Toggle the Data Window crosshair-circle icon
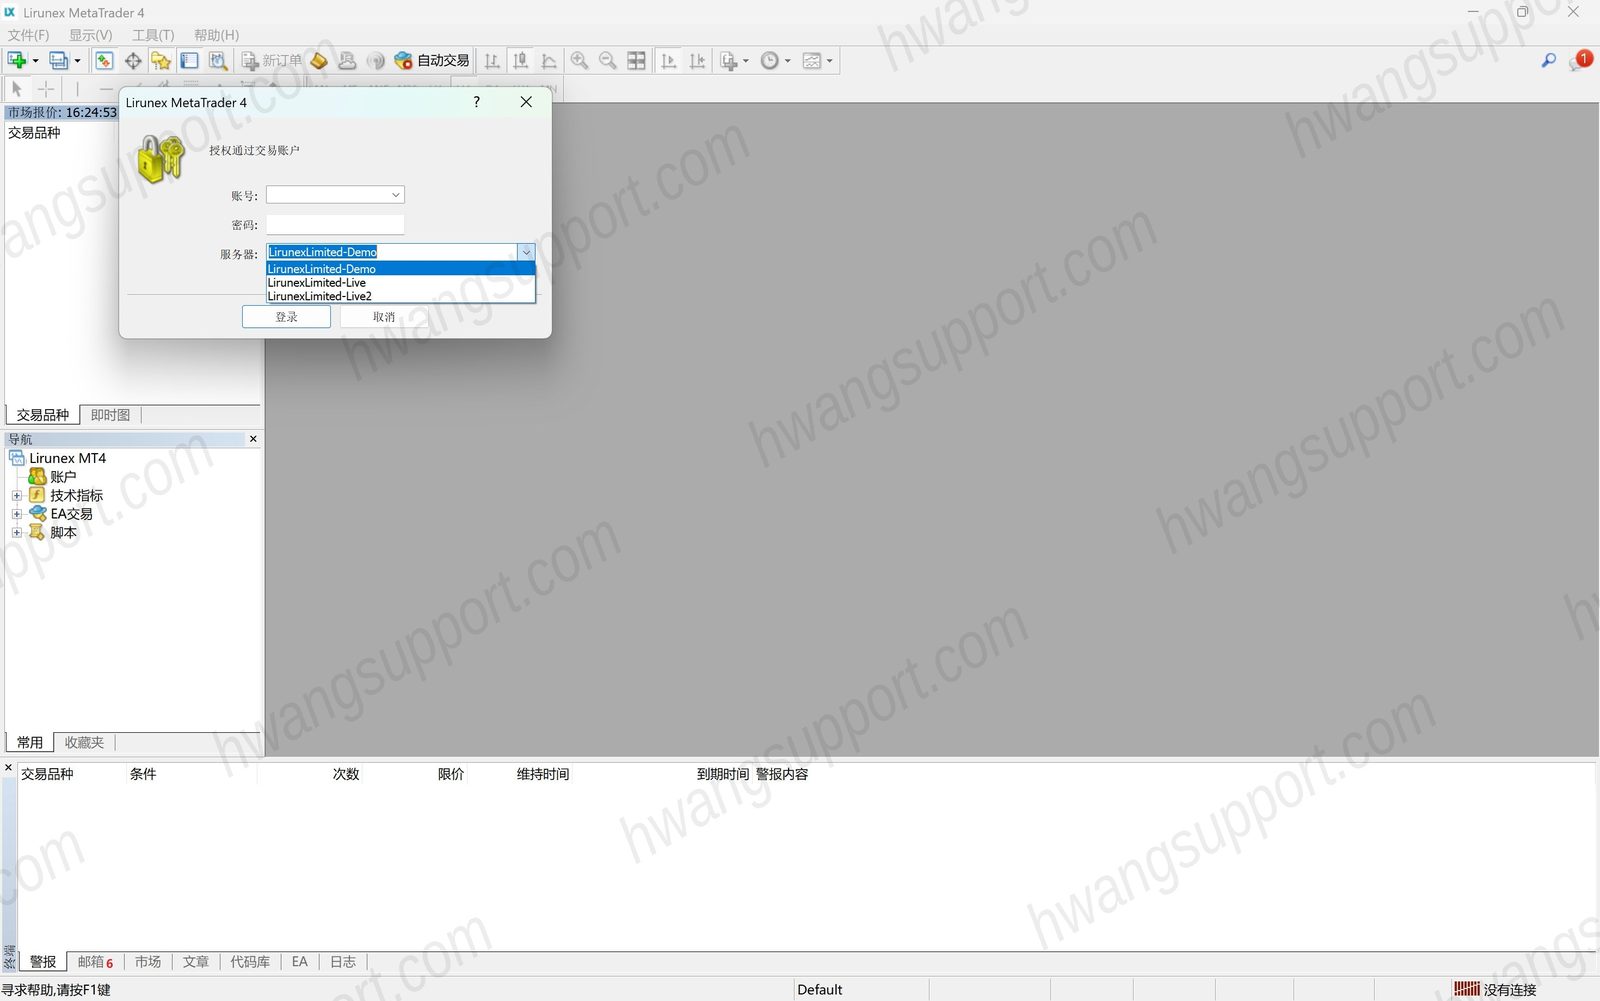This screenshot has width=1600, height=1001. pos(133,61)
